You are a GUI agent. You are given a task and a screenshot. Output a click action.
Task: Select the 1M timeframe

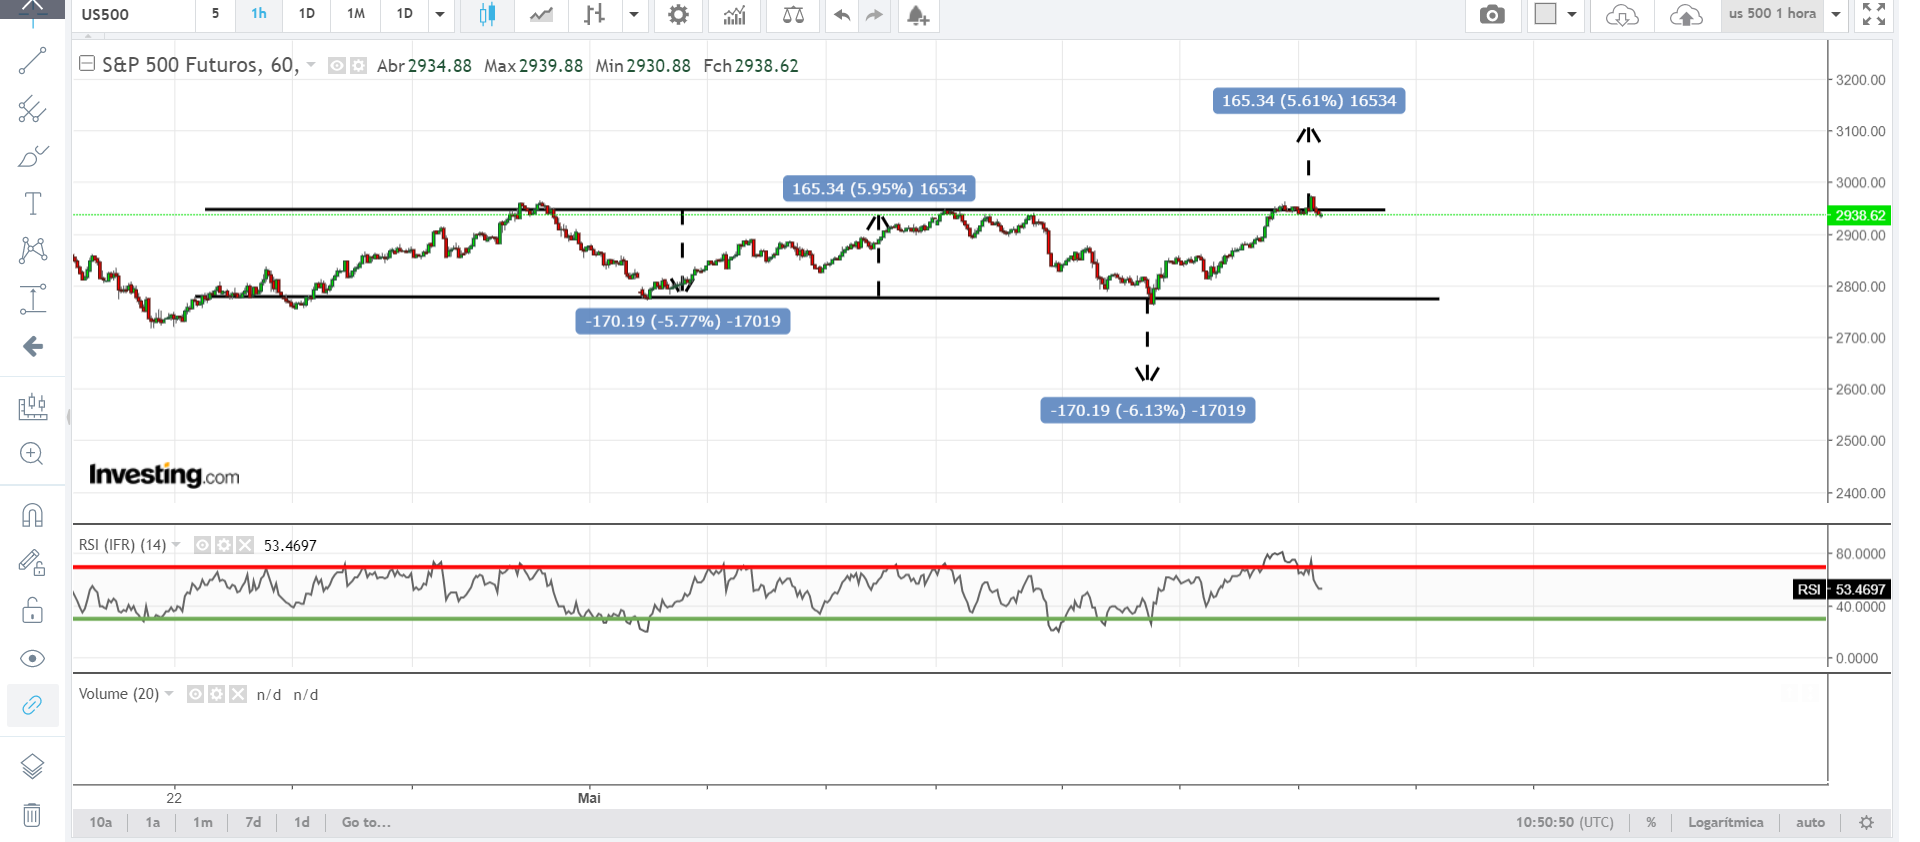click(356, 14)
